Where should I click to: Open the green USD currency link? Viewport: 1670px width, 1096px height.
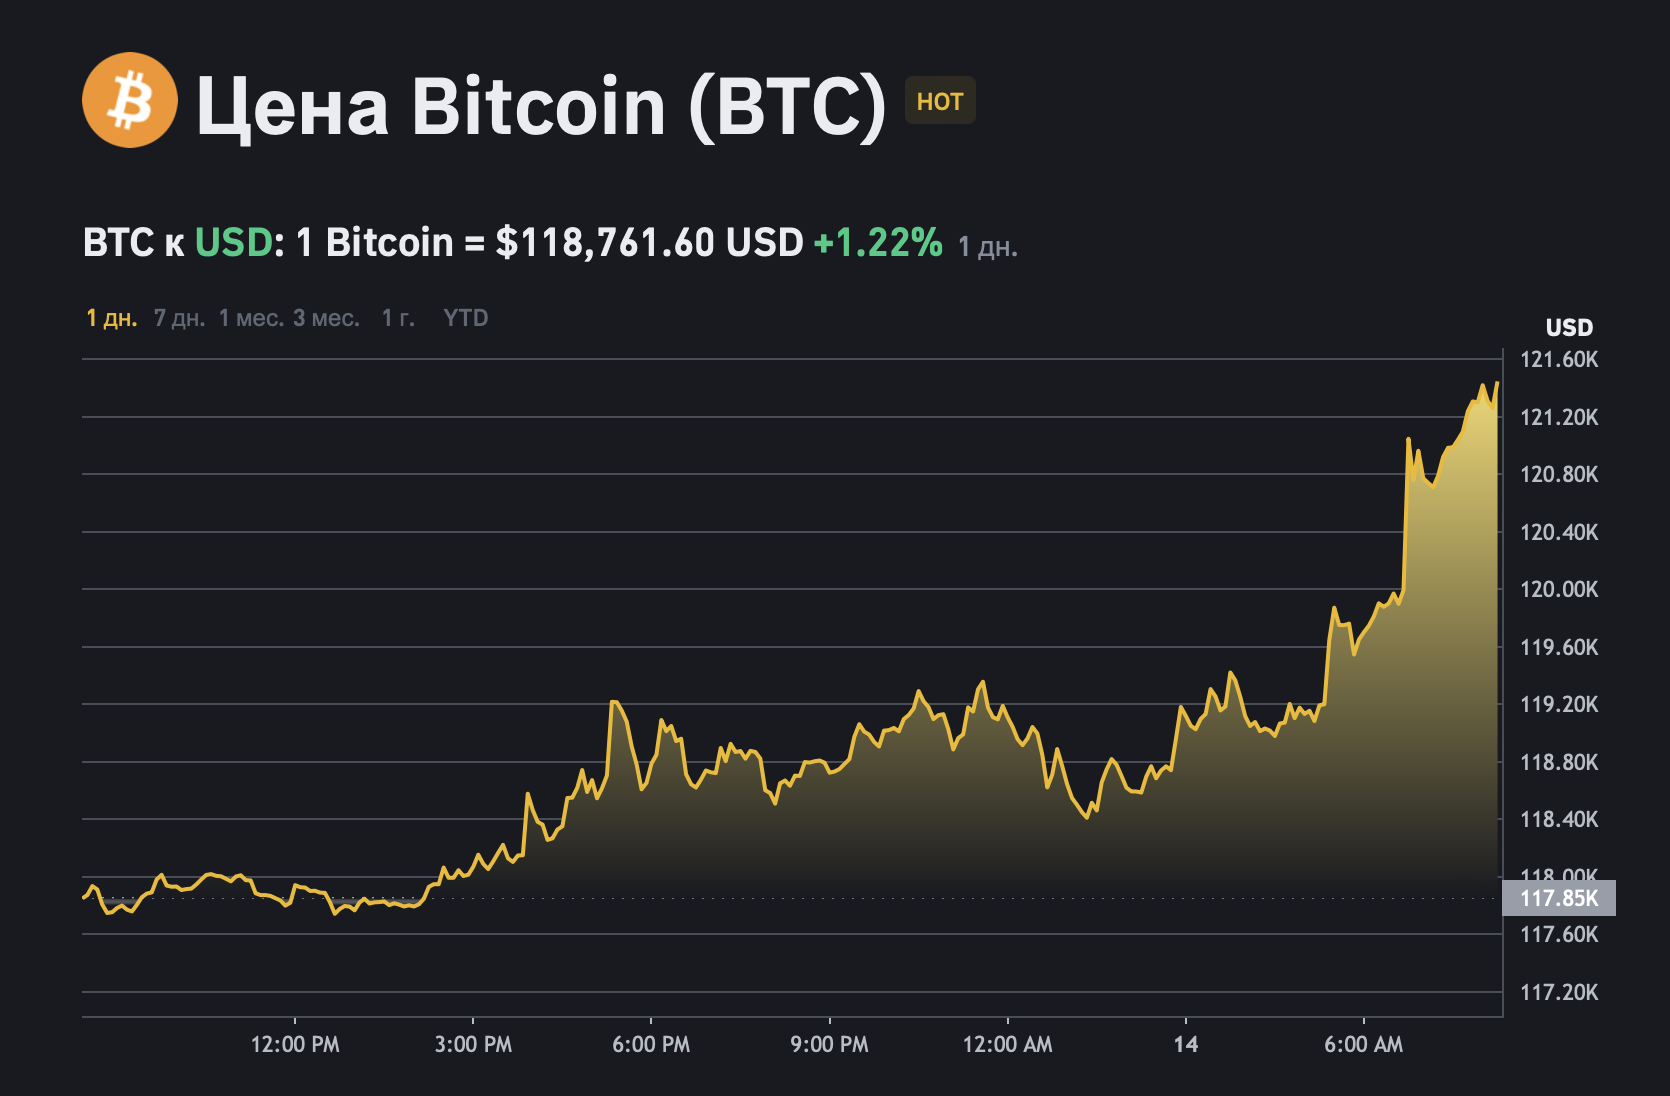pyautogui.click(x=233, y=242)
